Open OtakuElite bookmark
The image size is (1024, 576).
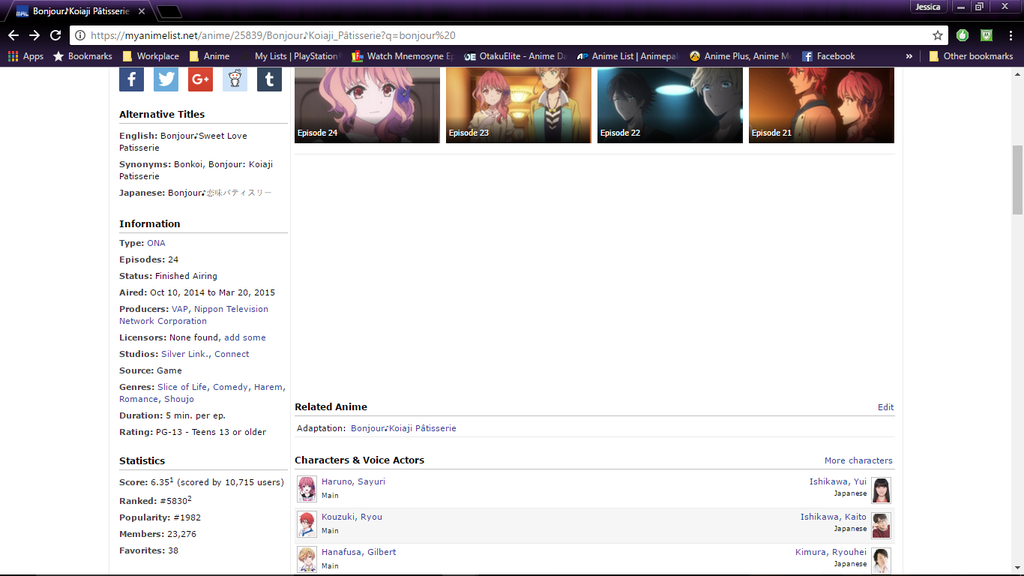515,56
